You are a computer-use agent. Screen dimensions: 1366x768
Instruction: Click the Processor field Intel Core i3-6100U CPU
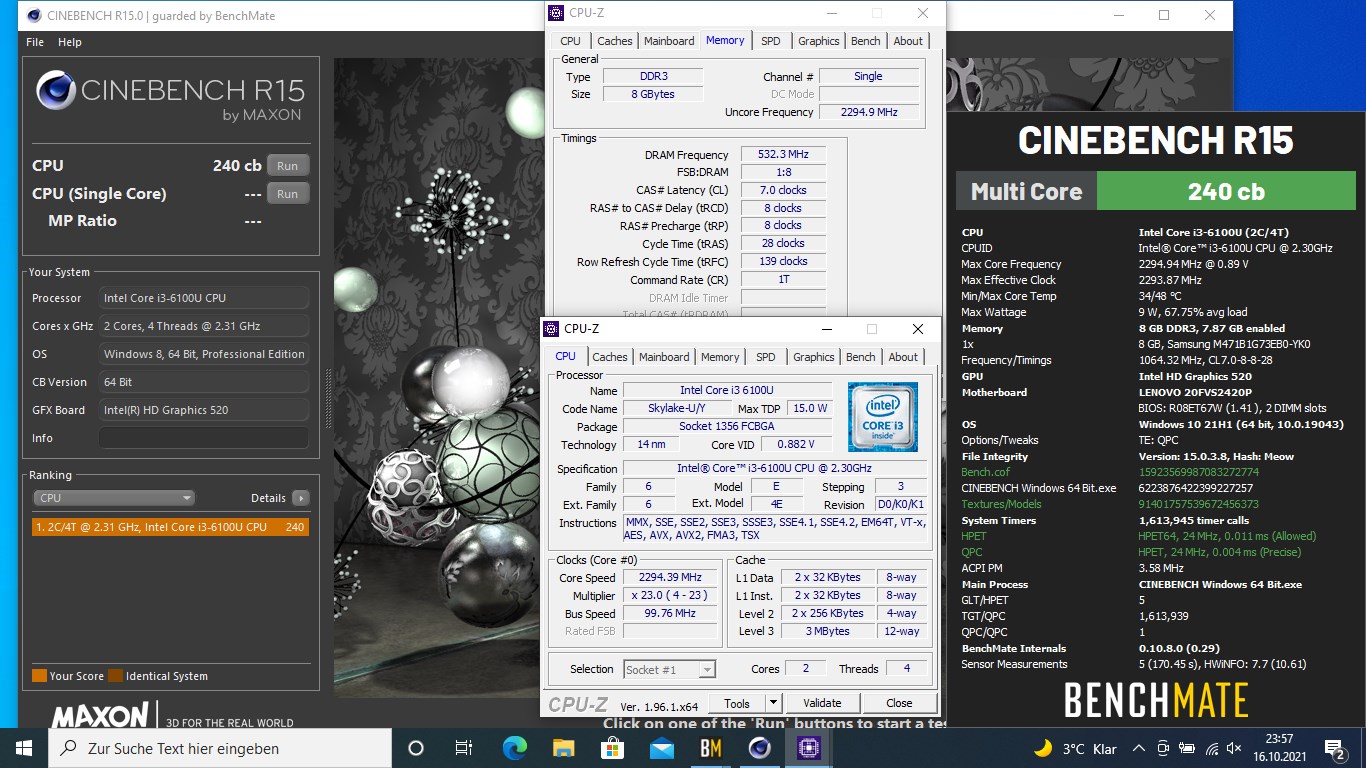[204, 298]
